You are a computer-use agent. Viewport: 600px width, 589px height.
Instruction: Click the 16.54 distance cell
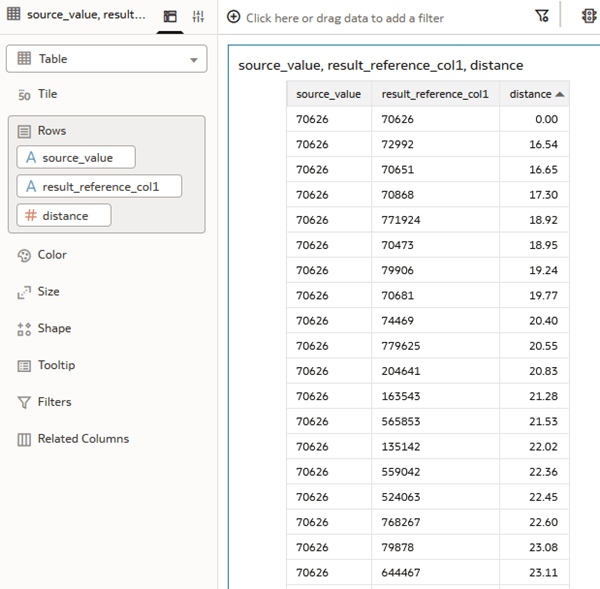[x=534, y=144]
